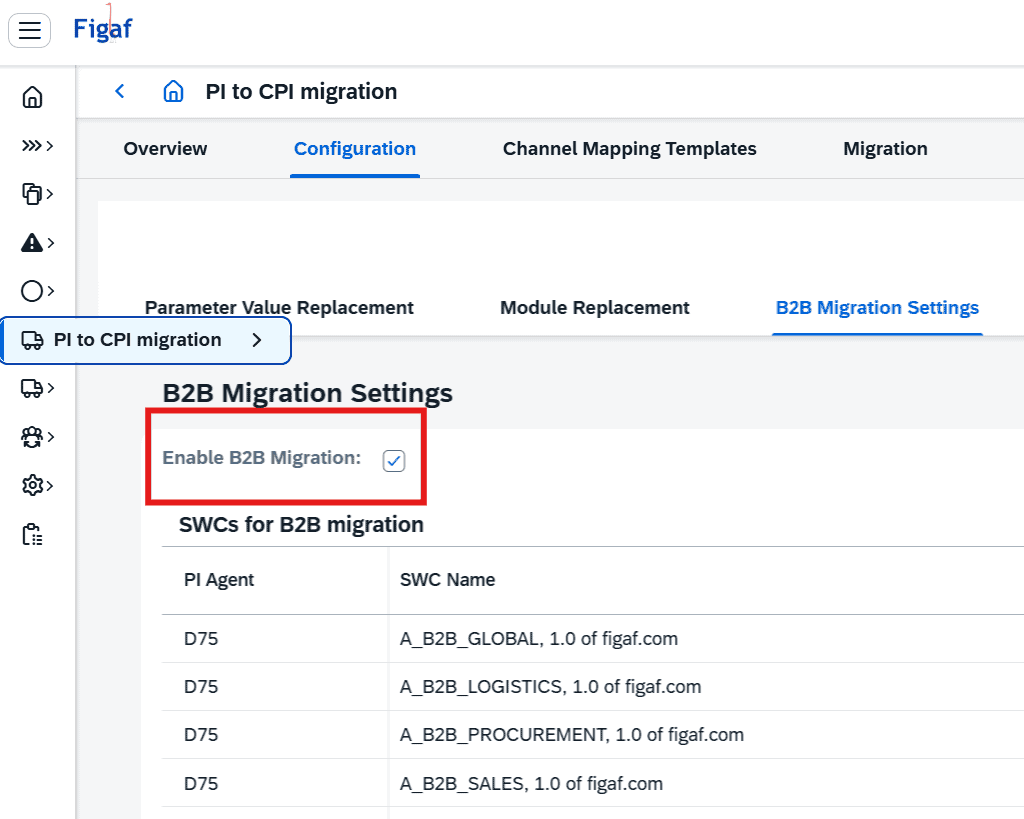Expand the settings gear sidebar item chevron
The width and height of the screenshot is (1024, 819).
coord(50,485)
